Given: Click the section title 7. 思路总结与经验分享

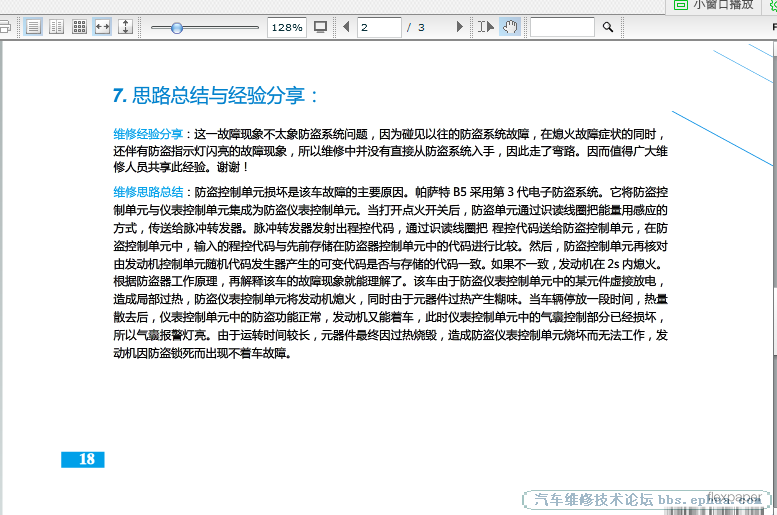Looking at the screenshot, I should click(215, 95).
